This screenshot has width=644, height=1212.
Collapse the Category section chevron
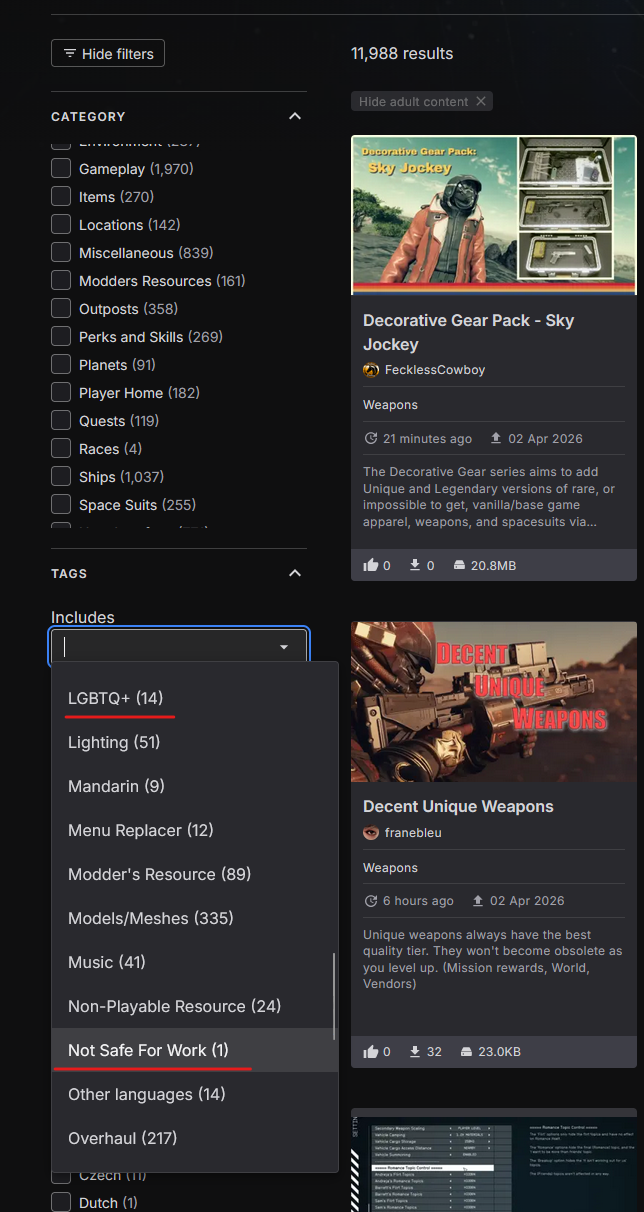(294, 116)
